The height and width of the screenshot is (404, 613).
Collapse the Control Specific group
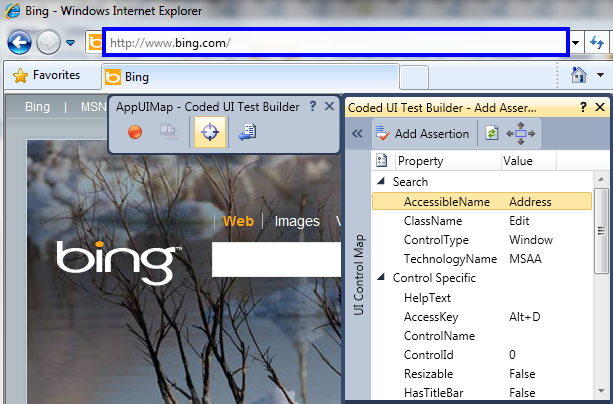(x=381, y=277)
